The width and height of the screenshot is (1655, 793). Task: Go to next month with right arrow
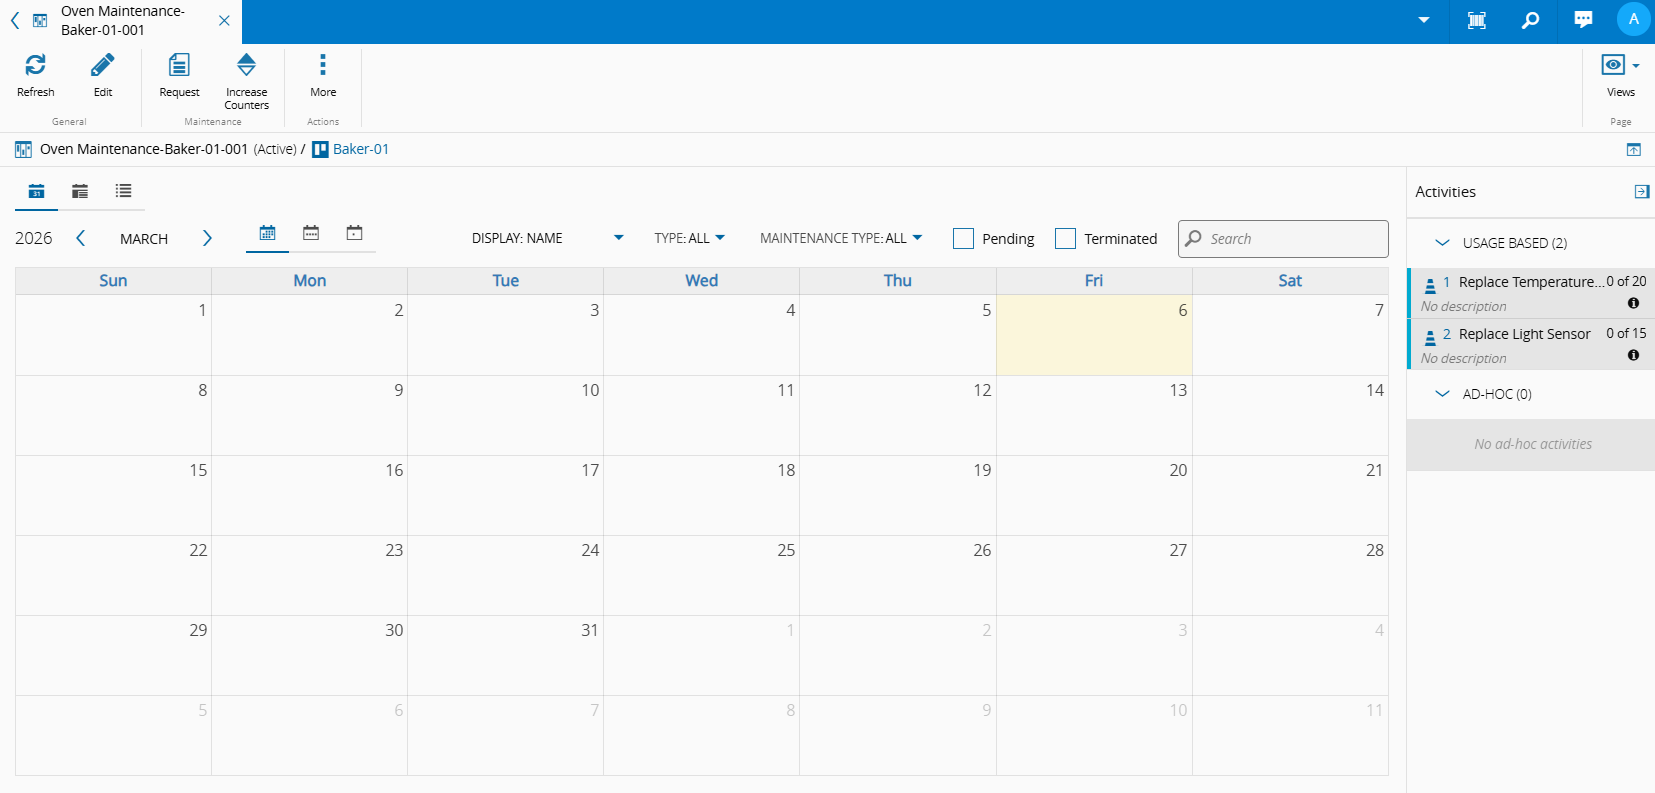[x=207, y=238]
